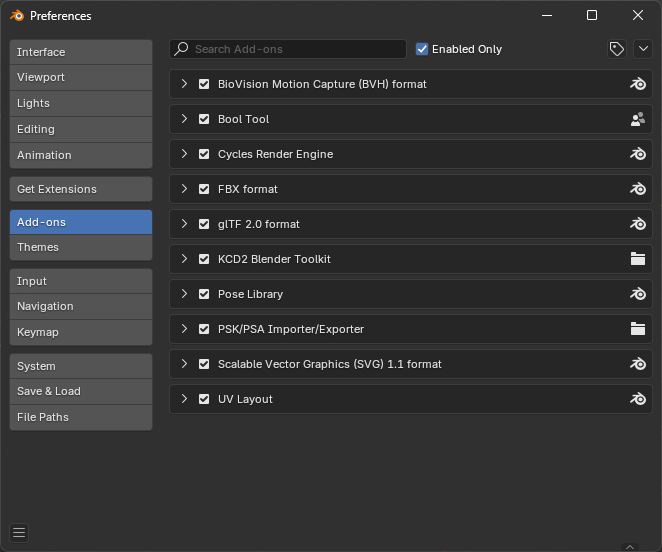Expand Scalable Vector Graphics add-on details
Image resolution: width=662 pixels, height=552 pixels.
tap(184, 364)
